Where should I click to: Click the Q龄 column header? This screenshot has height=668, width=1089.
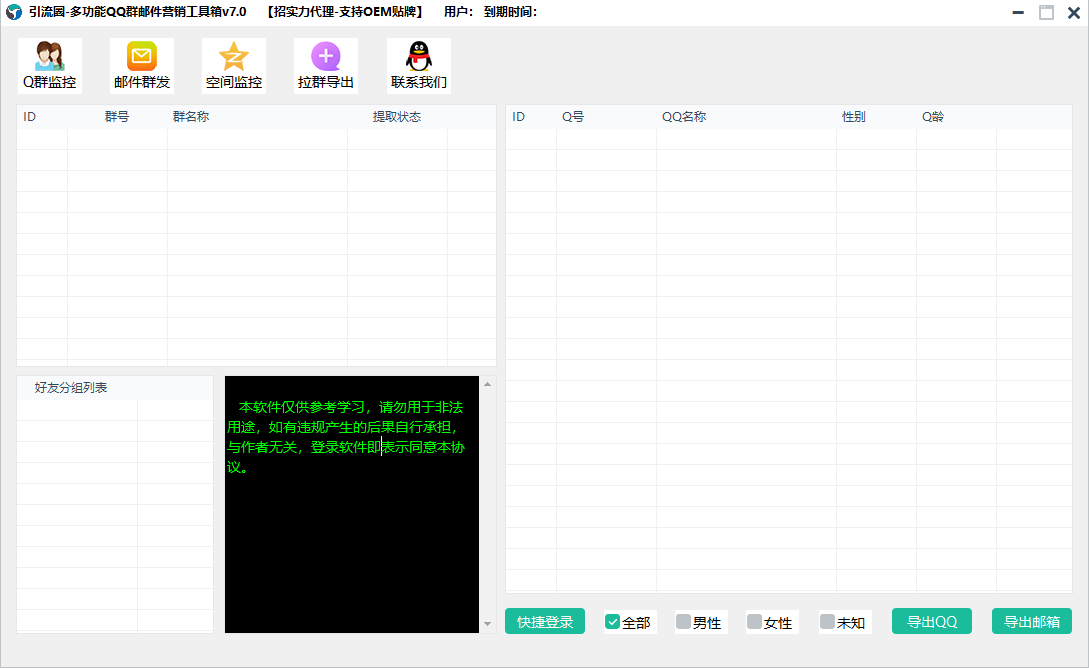tap(933, 117)
